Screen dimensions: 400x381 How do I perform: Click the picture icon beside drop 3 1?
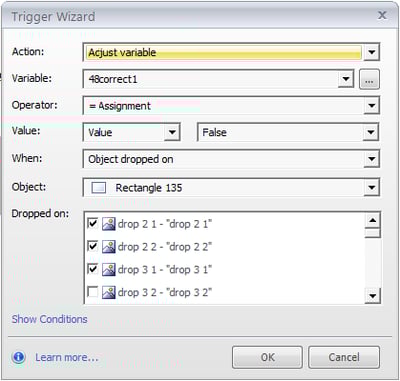tap(109, 269)
